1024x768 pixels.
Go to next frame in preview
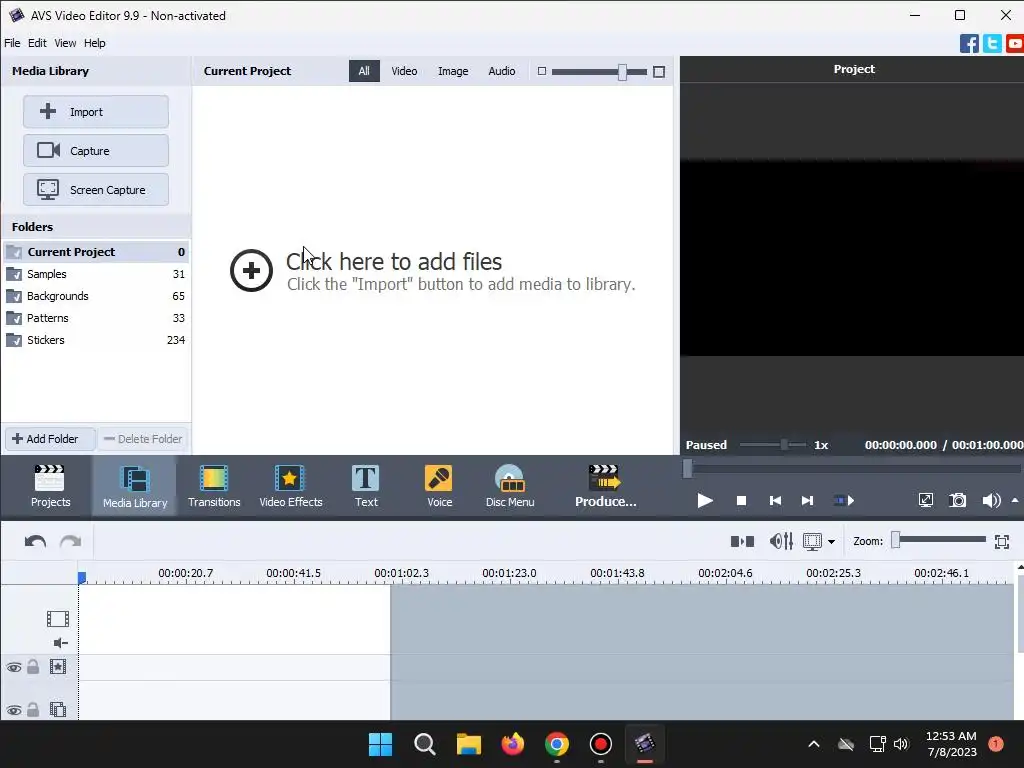[807, 501]
